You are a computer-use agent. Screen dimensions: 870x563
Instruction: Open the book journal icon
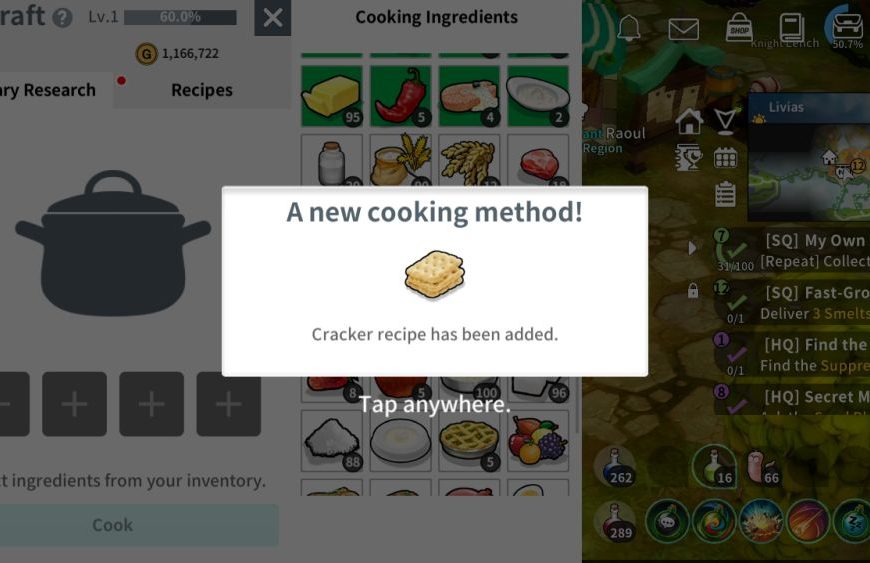791,28
